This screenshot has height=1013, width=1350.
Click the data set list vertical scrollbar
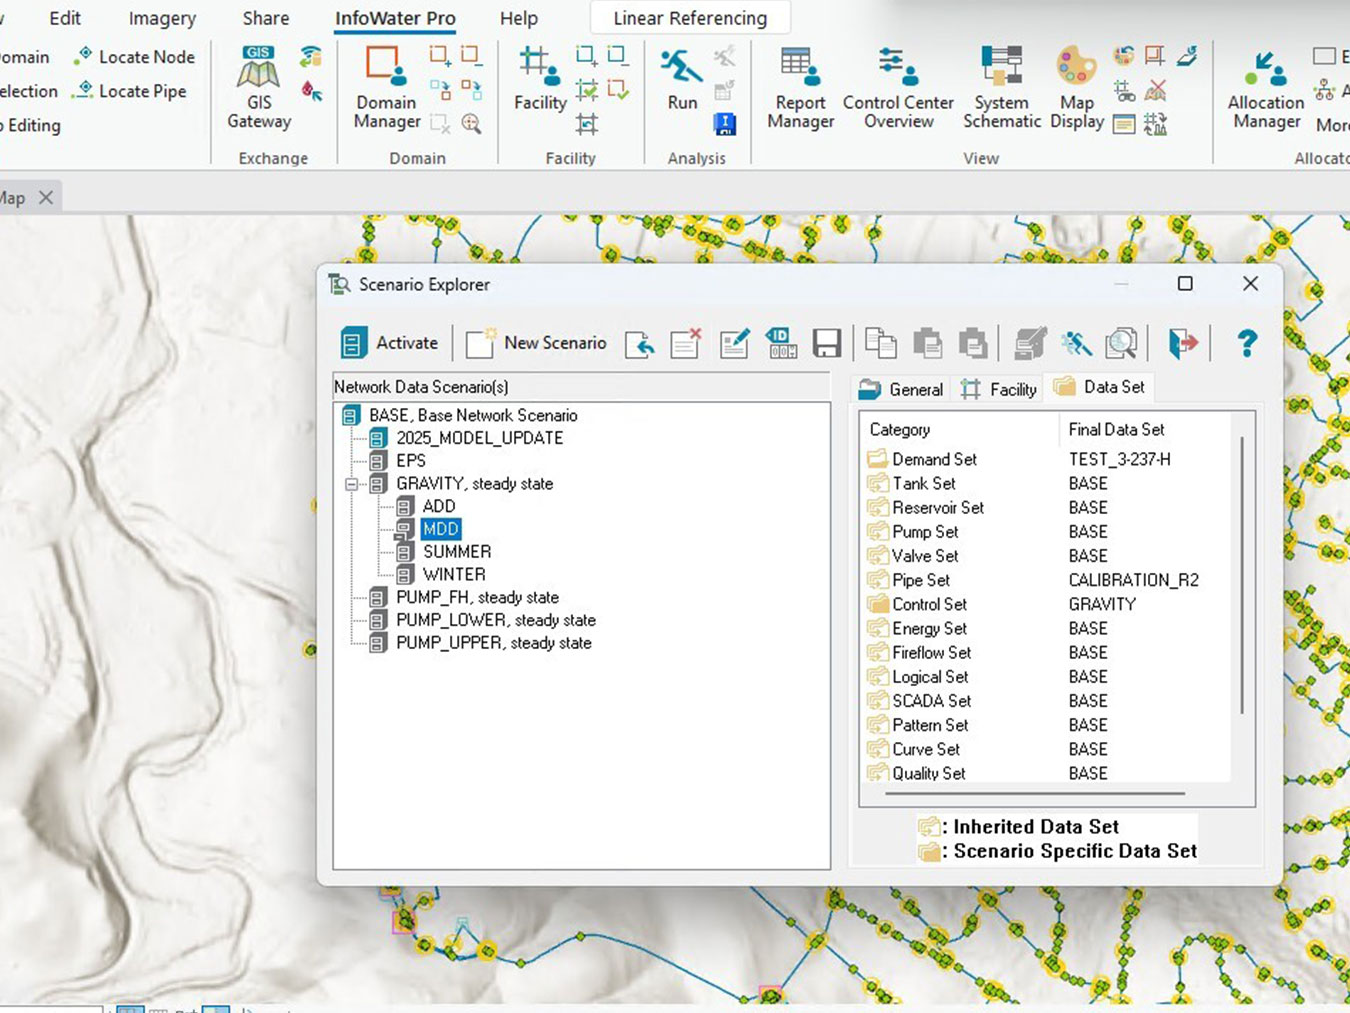pos(1242,575)
